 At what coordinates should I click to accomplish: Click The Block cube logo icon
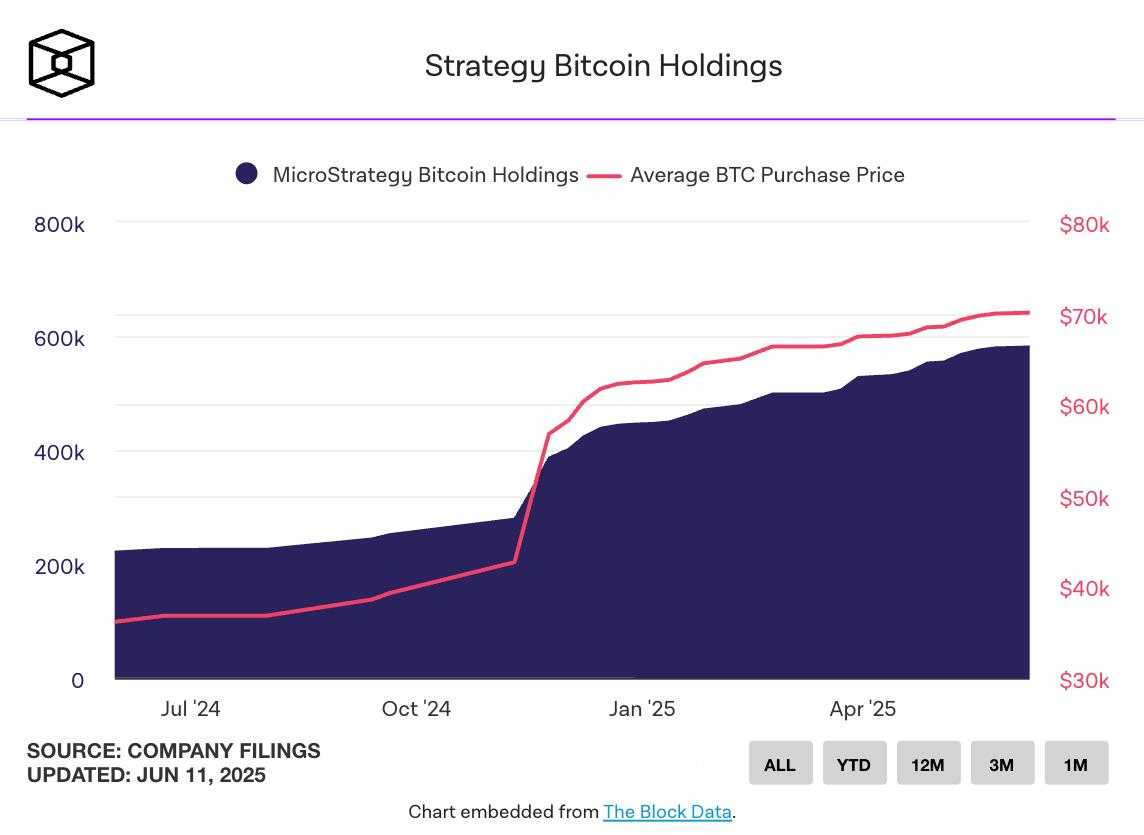tap(62, 63)
